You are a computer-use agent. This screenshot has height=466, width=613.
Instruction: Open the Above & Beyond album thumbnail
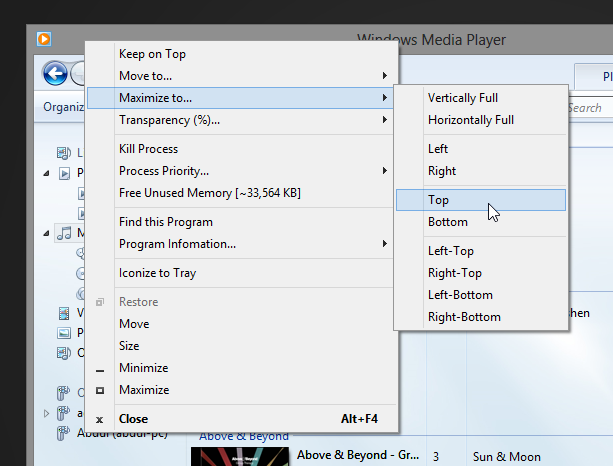240,457
